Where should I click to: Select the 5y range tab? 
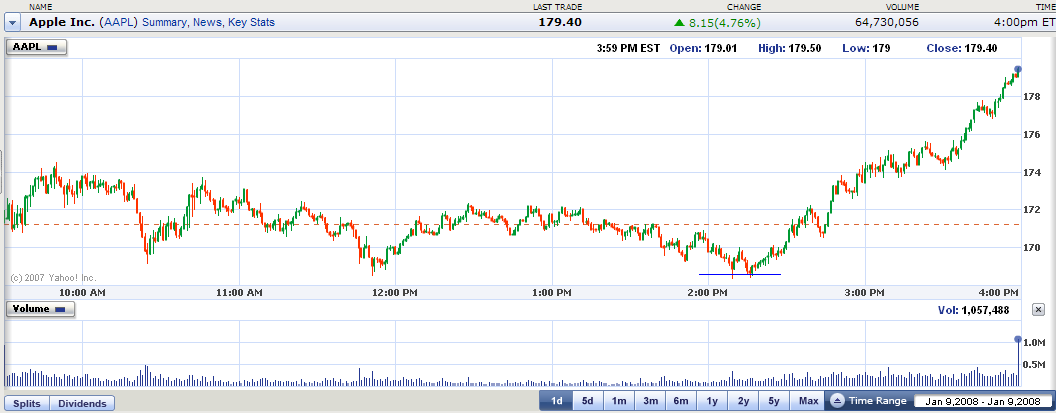pos(774,401)
